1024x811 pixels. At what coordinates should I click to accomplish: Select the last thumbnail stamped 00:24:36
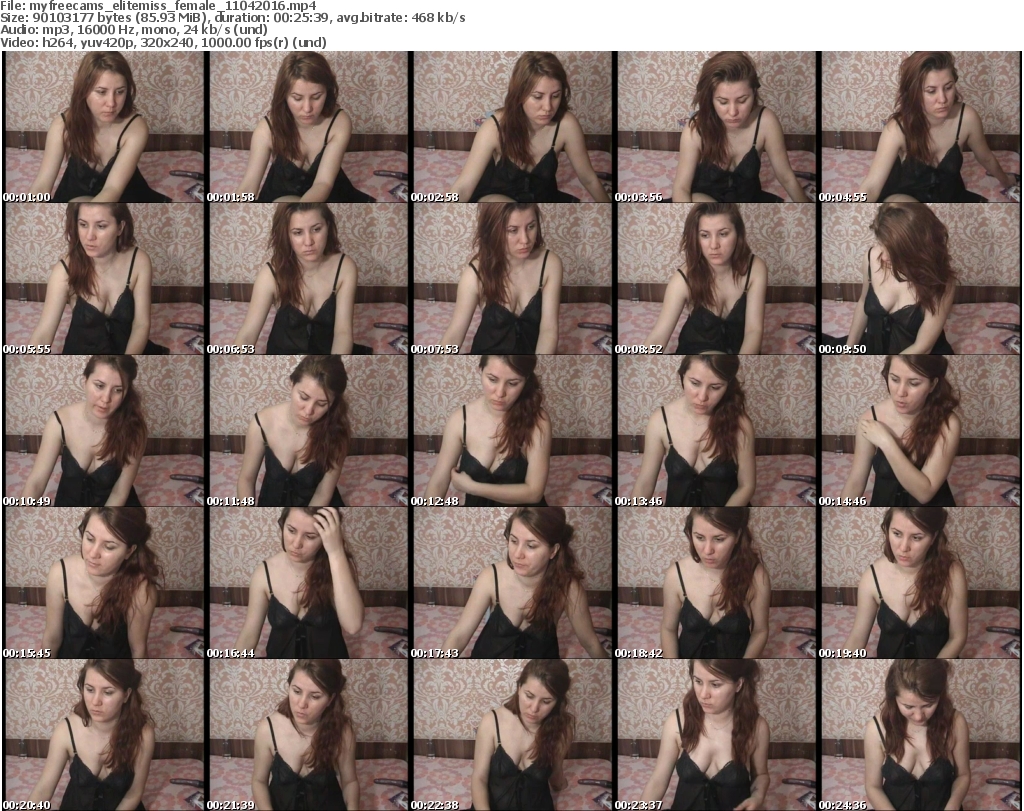921,735
